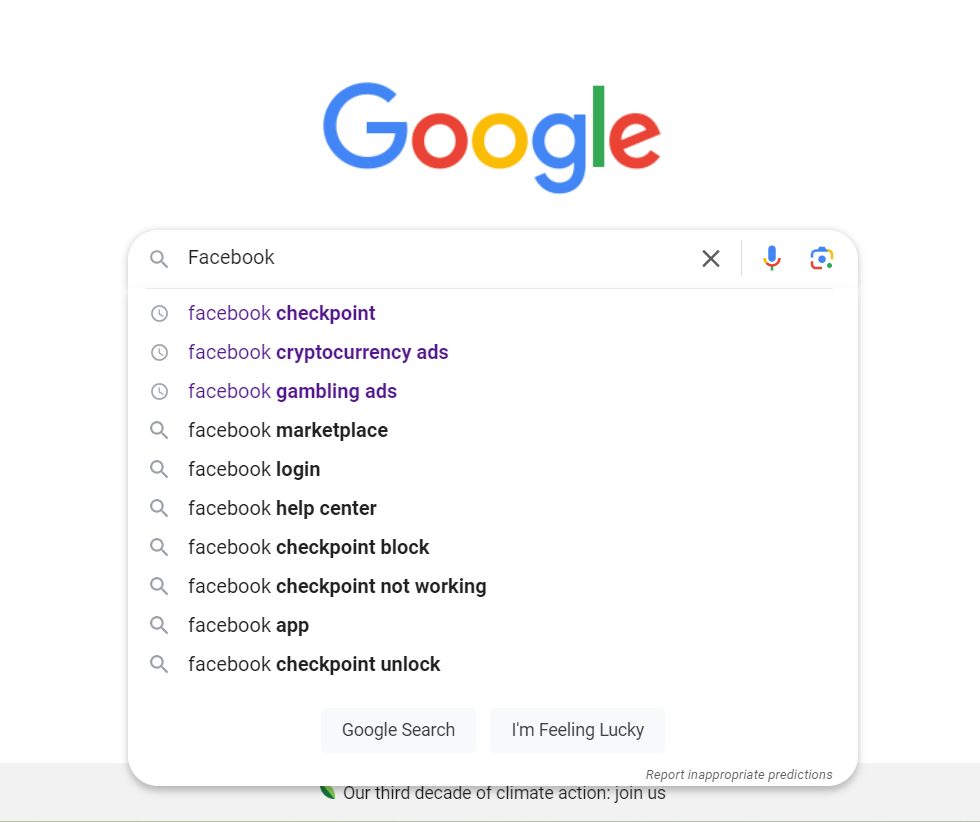Open Google Lens image search icon
The height and width of the screenshot is (822, 980).
point(821,258)
